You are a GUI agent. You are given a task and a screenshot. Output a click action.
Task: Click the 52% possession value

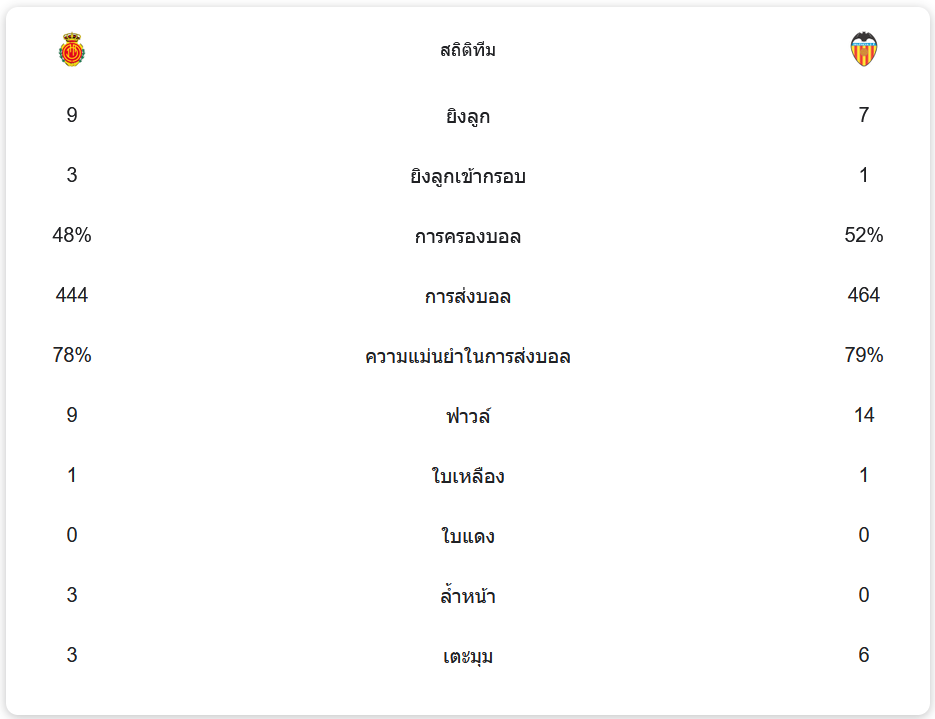[863, 236]
